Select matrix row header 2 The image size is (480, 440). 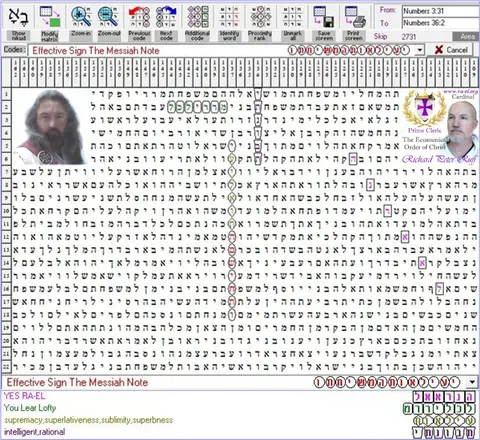coord(6,107)
